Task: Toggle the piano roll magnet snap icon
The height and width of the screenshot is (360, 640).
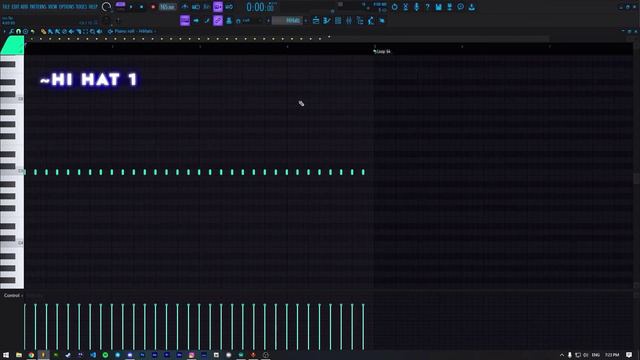Action: (18, 31)
